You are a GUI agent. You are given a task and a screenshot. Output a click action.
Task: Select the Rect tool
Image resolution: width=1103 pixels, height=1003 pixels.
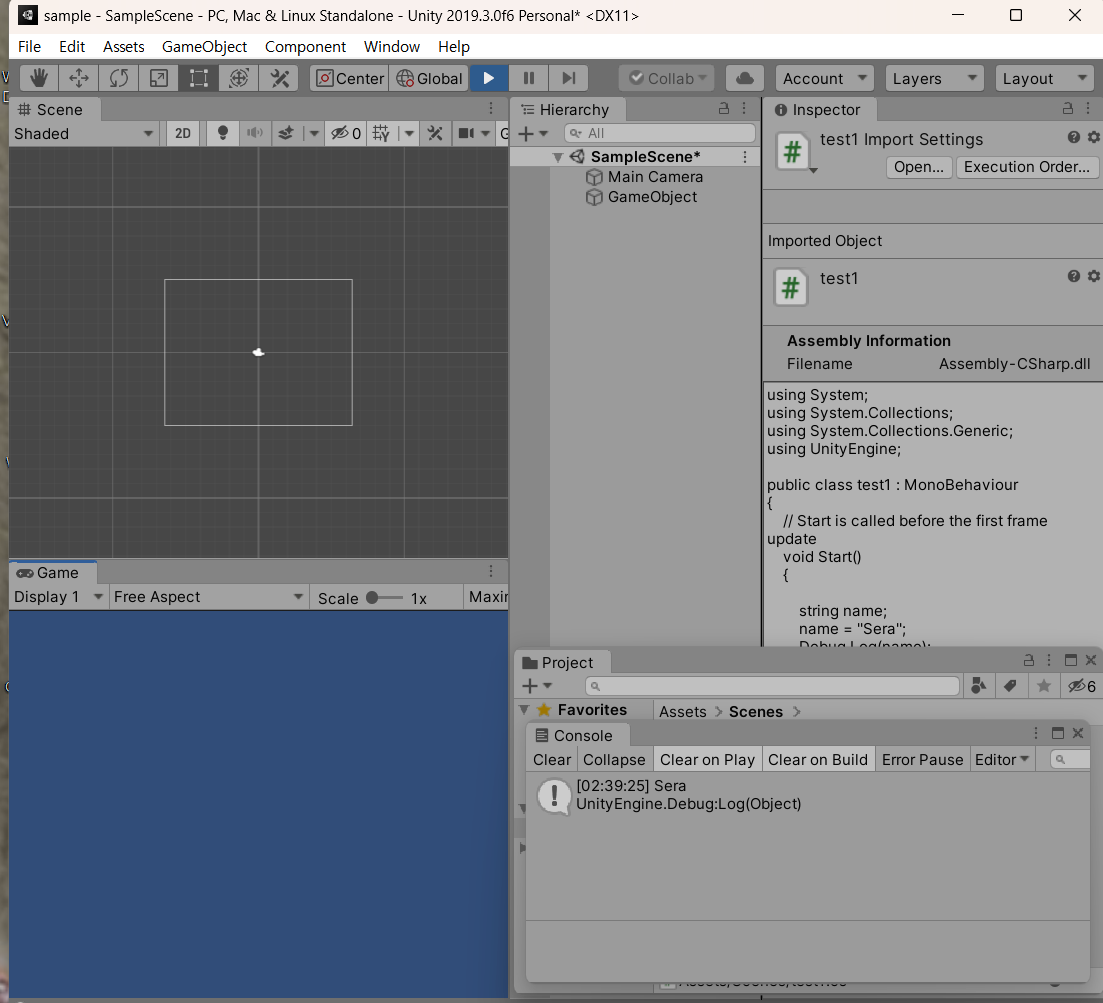tap(199, 78)
